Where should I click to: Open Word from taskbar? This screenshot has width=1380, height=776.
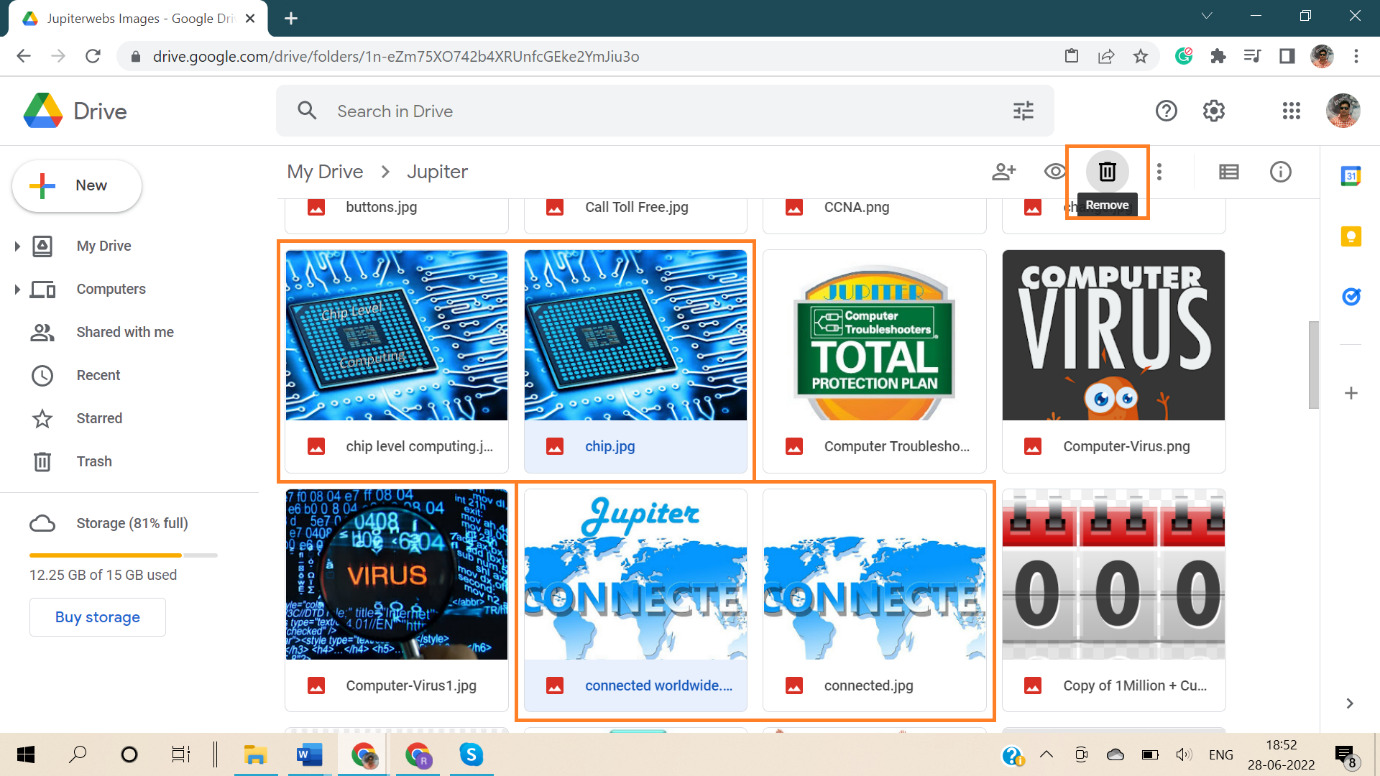coord(310,754)
